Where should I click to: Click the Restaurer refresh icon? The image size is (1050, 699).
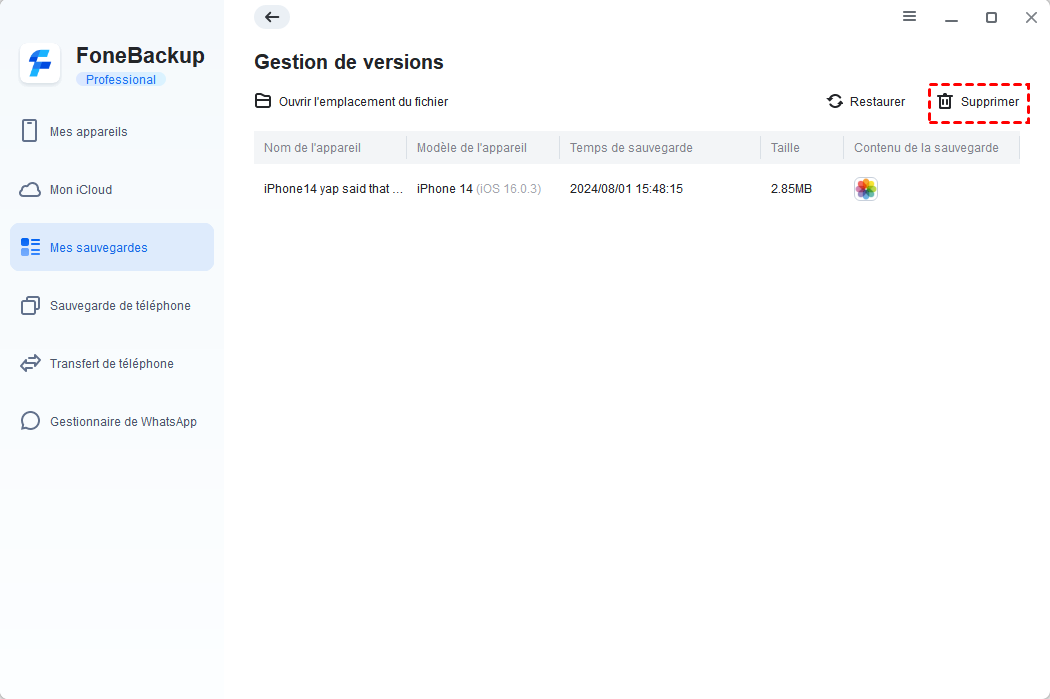point(835,102)
